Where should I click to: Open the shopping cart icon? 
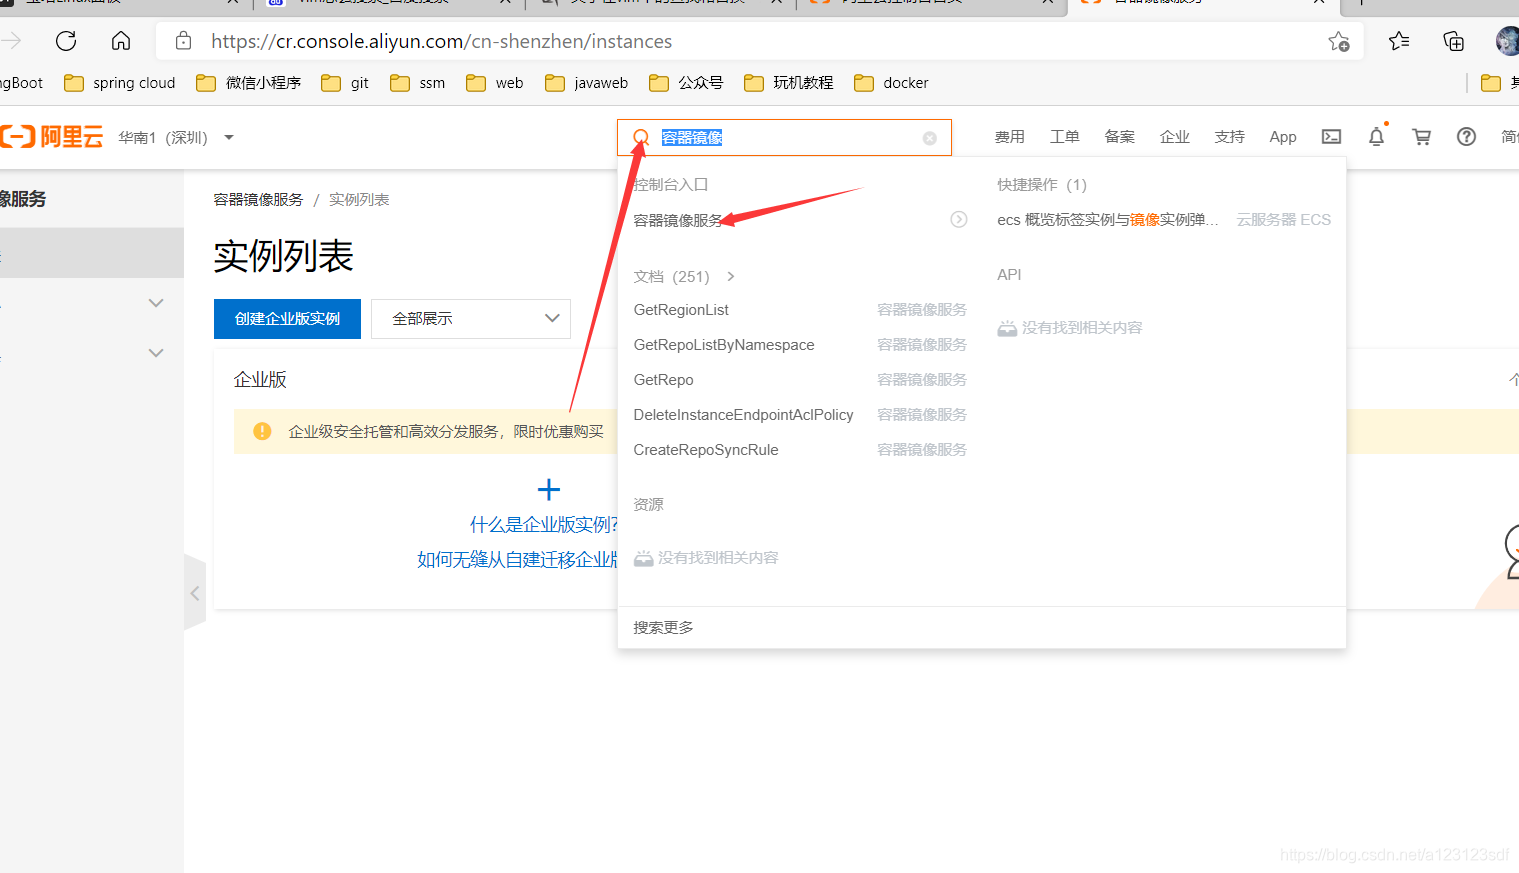(1421, 137)
